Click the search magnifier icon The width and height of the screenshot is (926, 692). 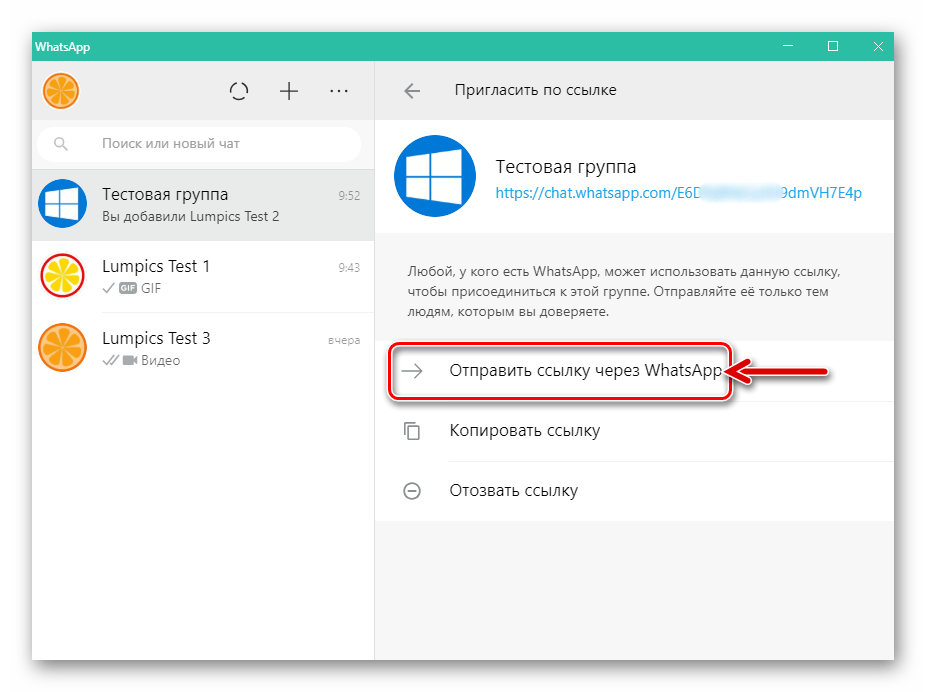[x=61, y=143]
